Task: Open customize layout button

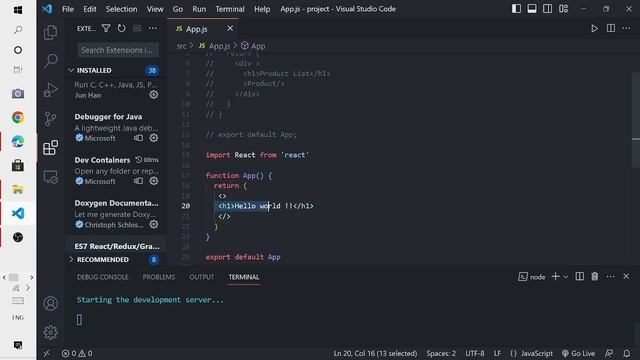Action: click(564, 9)
